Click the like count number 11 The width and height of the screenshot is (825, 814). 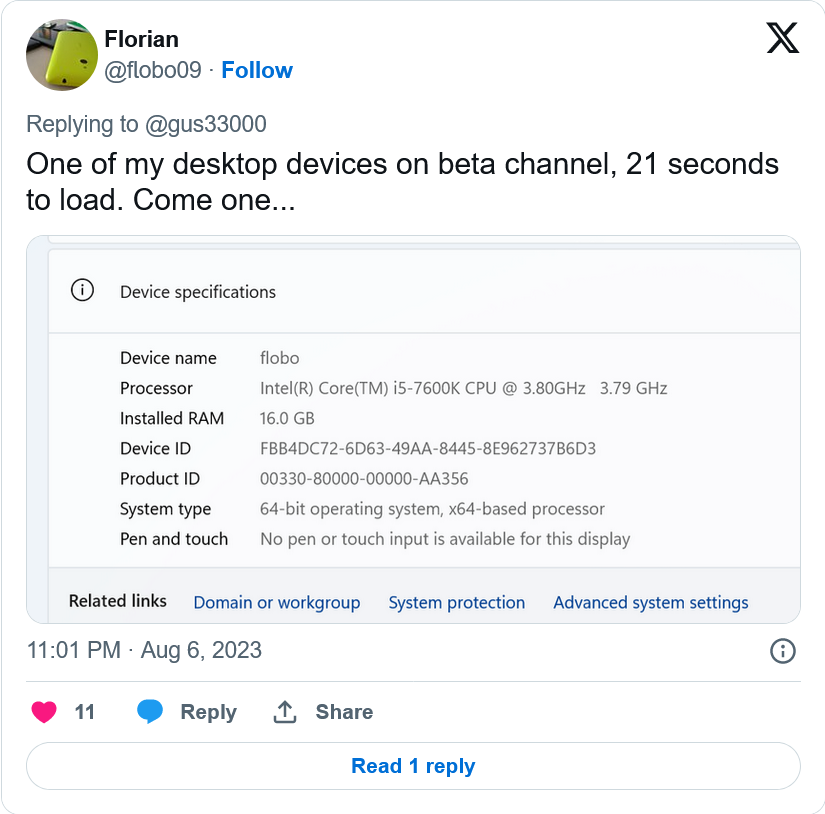tap(85, 712)
